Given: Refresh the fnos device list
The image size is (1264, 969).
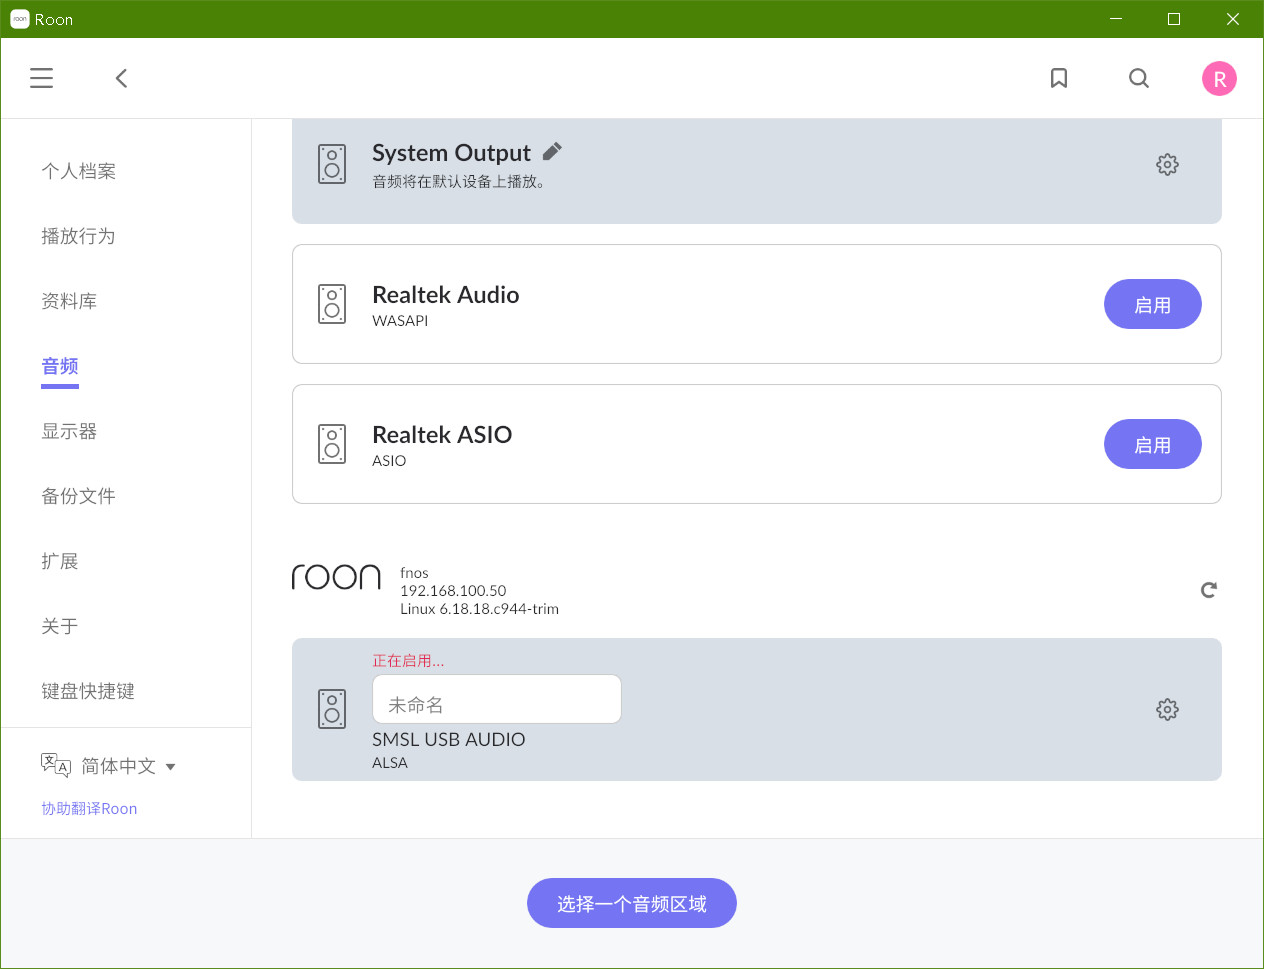Looking at the screenshot, I should click(1209, 590).
